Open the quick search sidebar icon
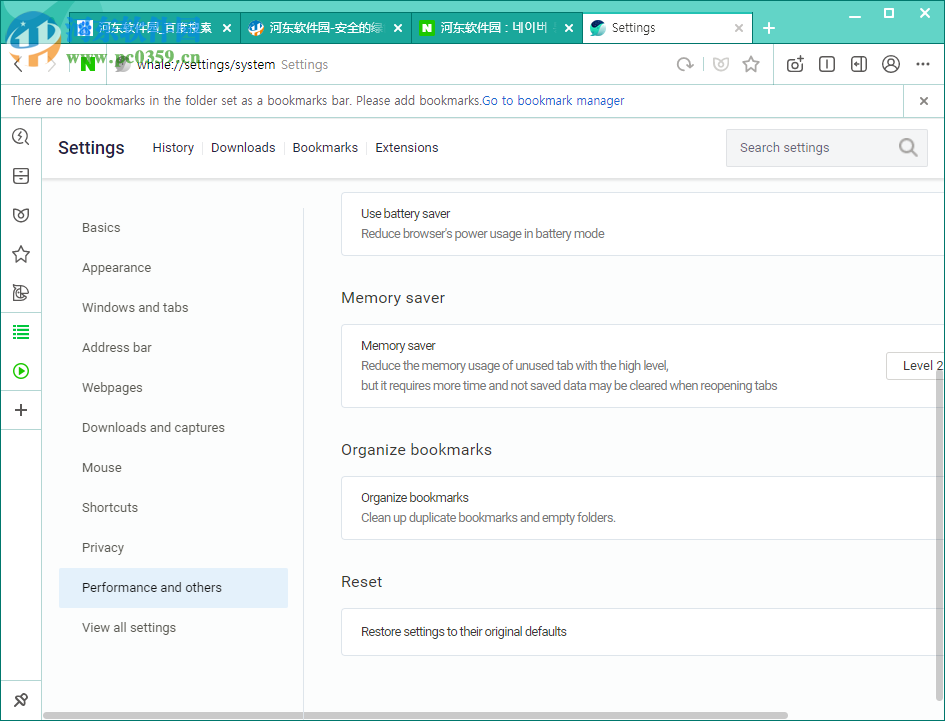Screen dimensions: 945x721 pos(21,137)
